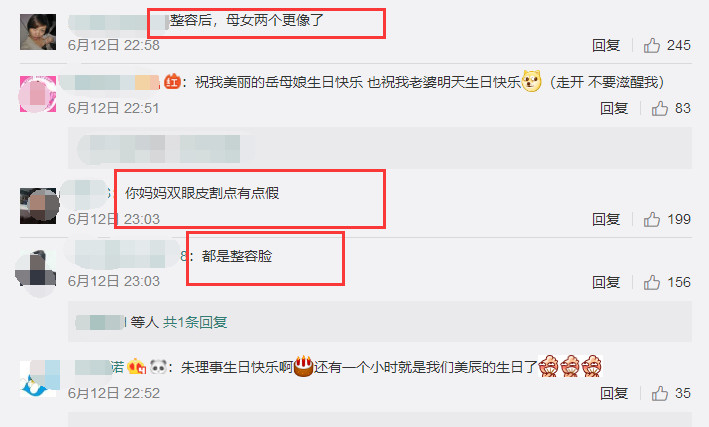Viewport: 709px width, 427px height.
Task: Like the comment with 199 likes
Action: coord(652,219)
